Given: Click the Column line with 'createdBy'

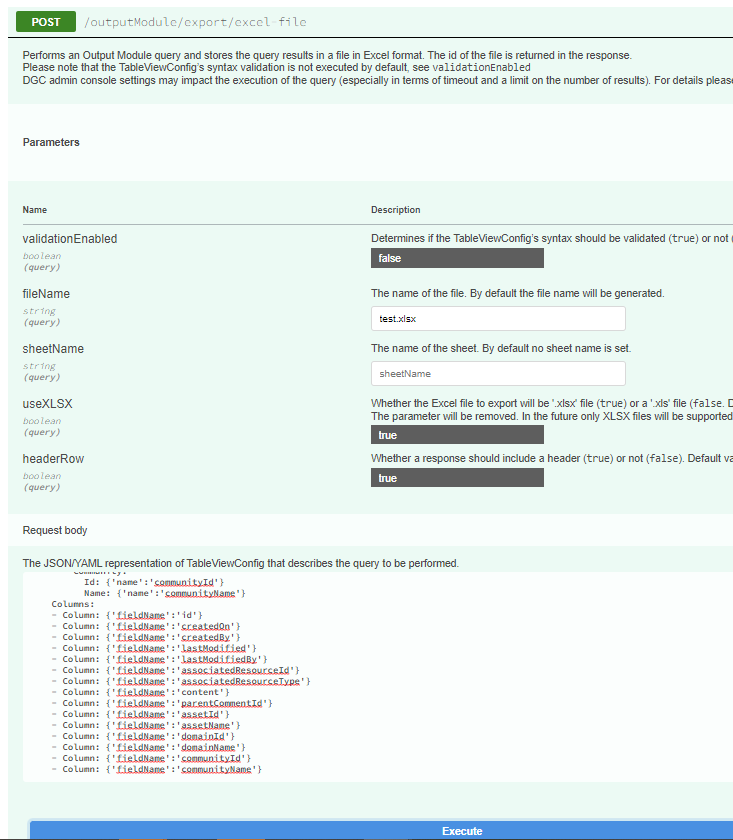Looking at the screenshot, I should pyautogui.click(x=146, y=637).
